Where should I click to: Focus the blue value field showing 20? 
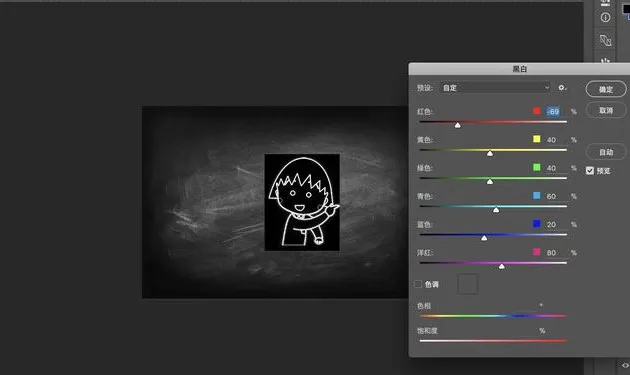tap(556, 224)
